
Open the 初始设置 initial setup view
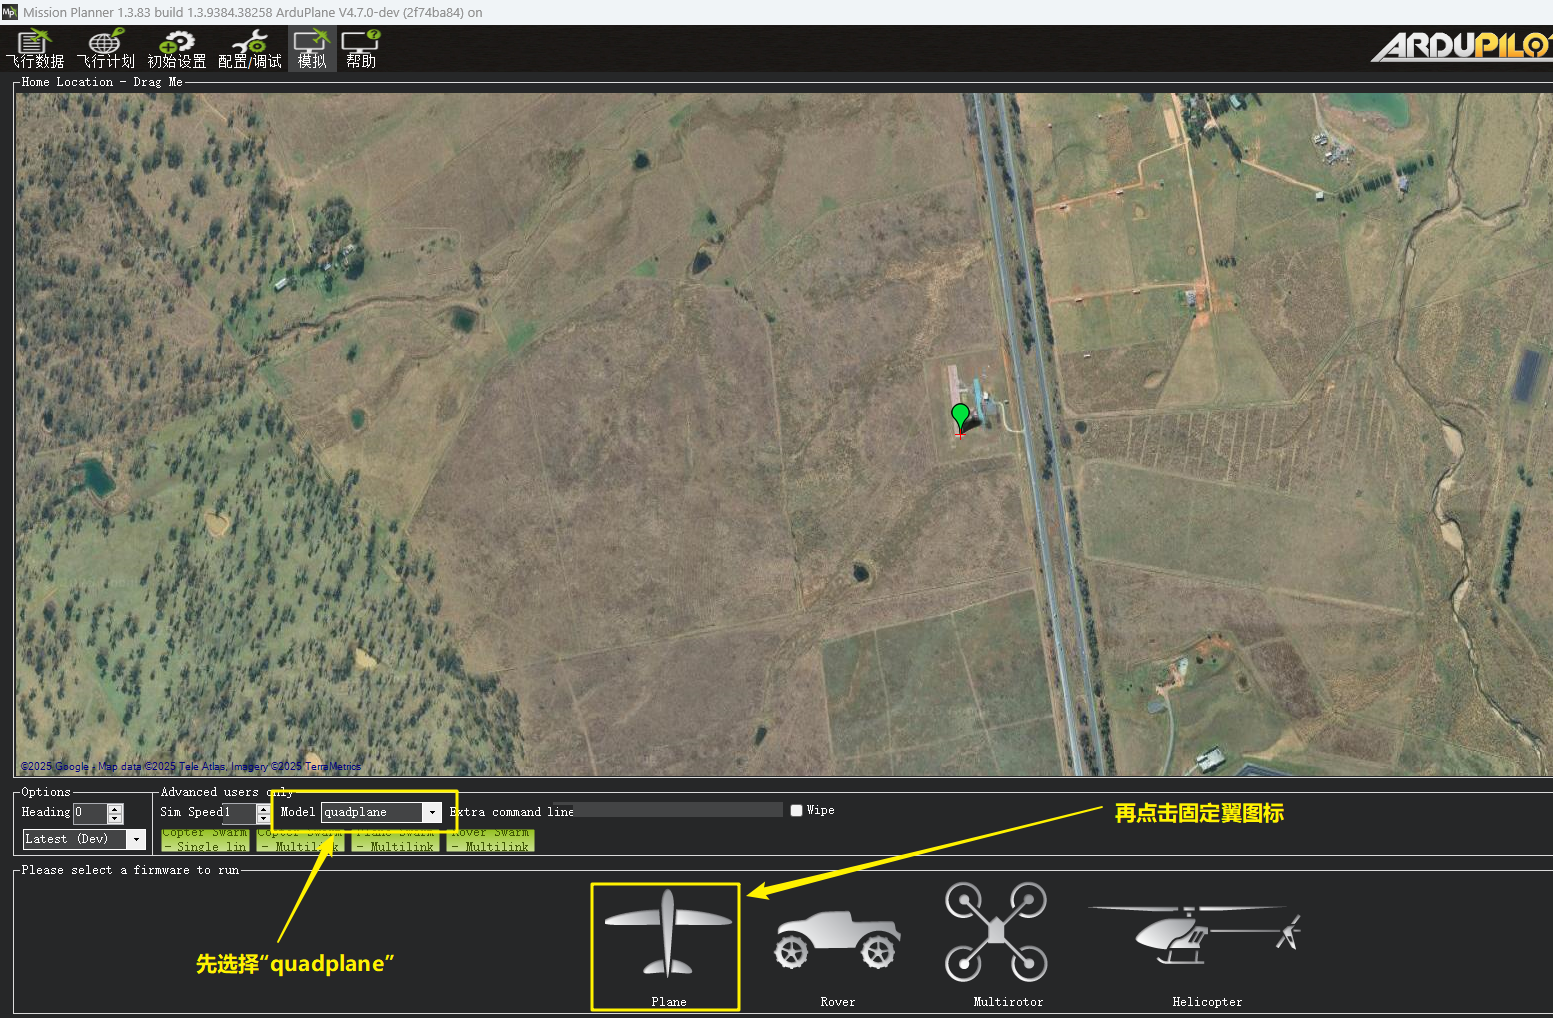tap(177, 49)
